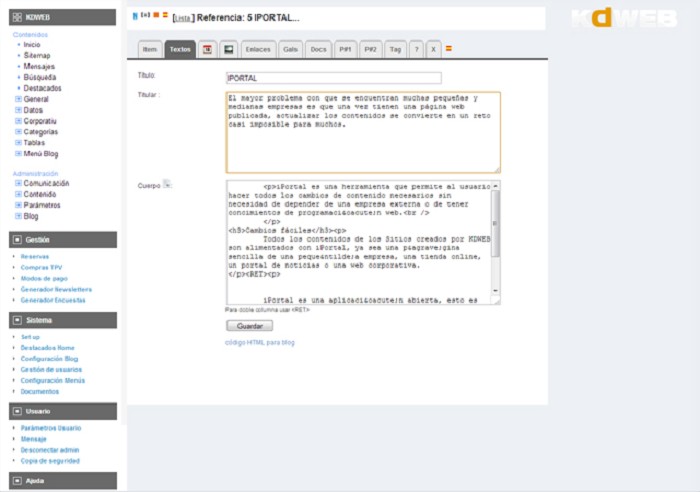Image resolution: width=700 pixels, height=492 pixels.
Task: Click inside the Titular text area
Action: (363, 132)
